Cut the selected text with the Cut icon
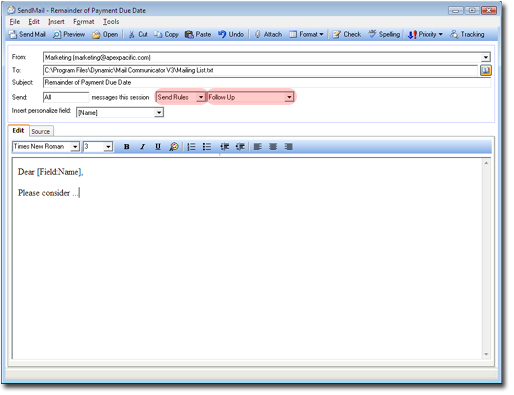 click(138, 34)
